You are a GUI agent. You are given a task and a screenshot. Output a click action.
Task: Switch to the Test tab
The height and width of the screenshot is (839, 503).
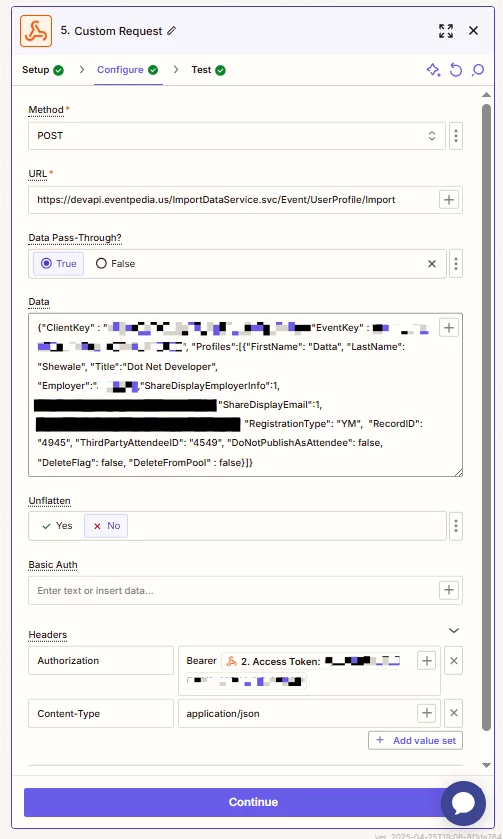click(208, 70)
